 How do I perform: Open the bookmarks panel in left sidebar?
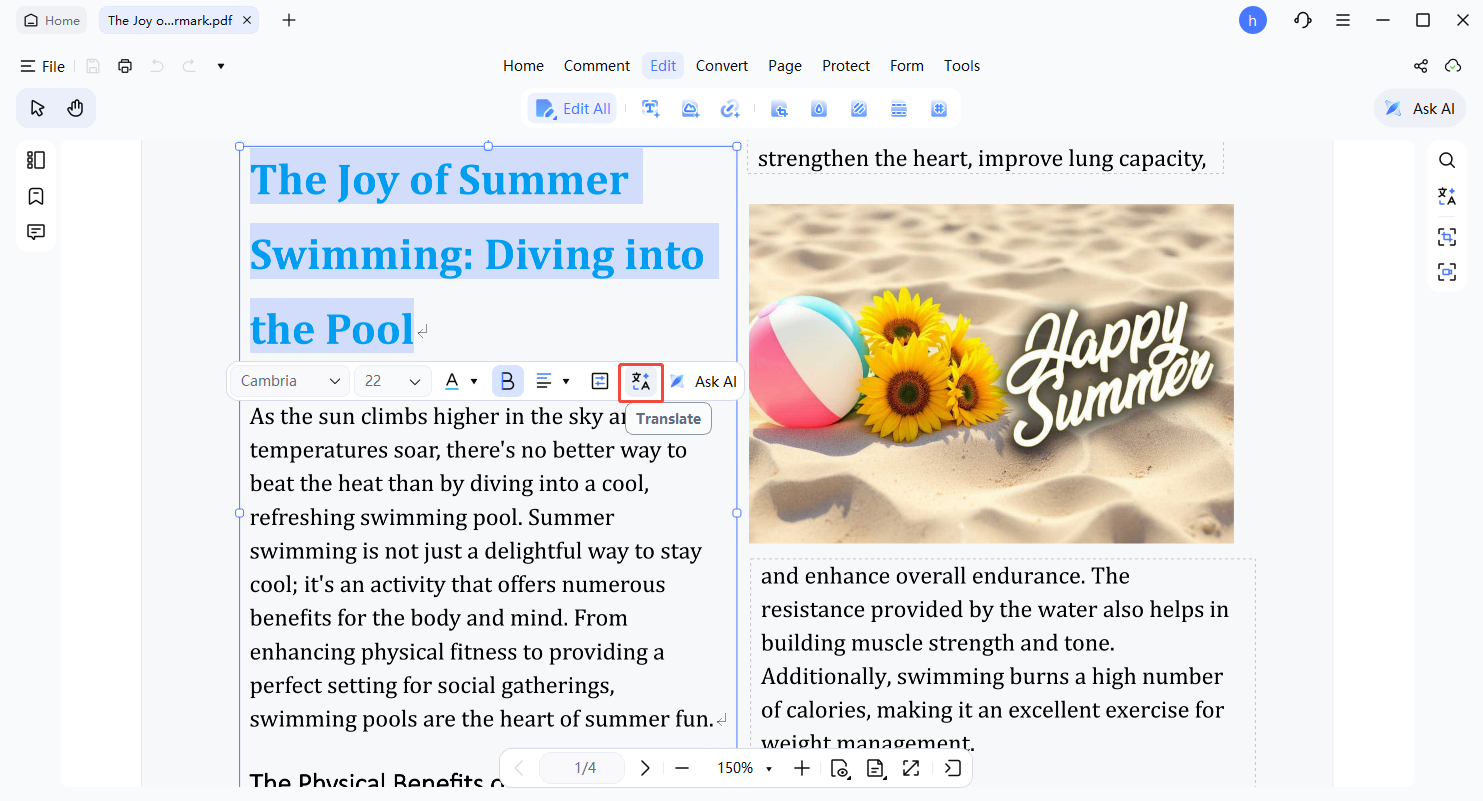[36, 196]
